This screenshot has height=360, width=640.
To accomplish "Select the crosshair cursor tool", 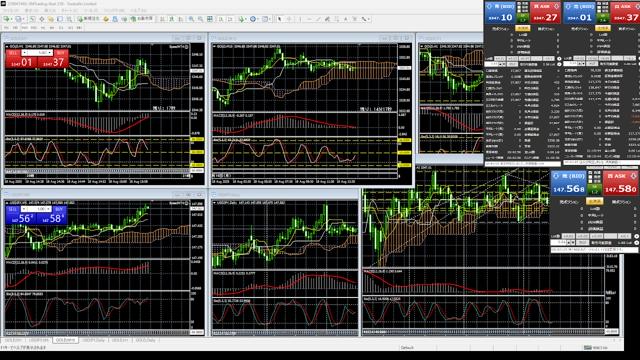I will tap(289, 19).
